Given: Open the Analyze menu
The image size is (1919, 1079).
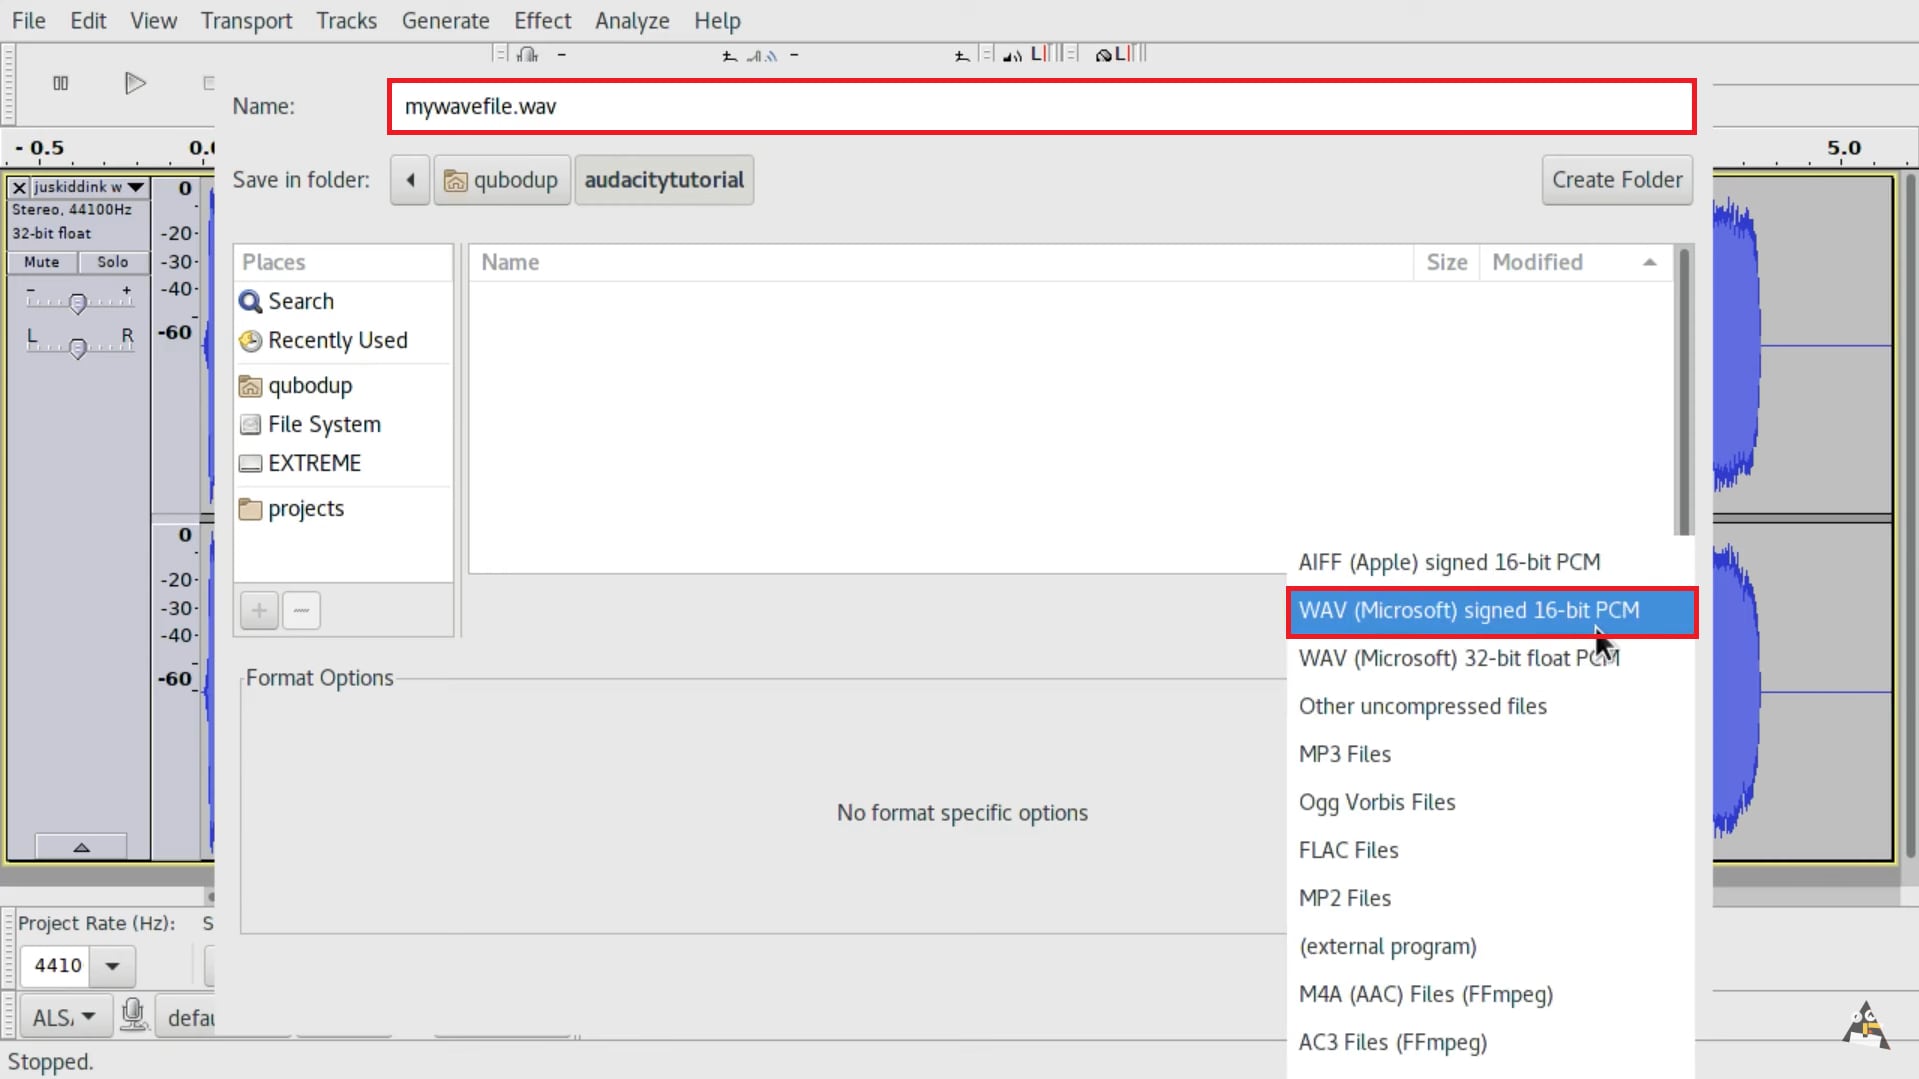Looking at the screenshot, I should 632,20.
